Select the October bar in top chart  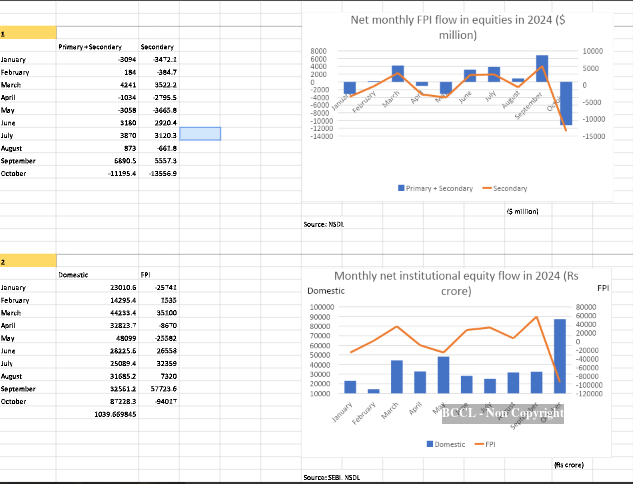coord(566,103)
